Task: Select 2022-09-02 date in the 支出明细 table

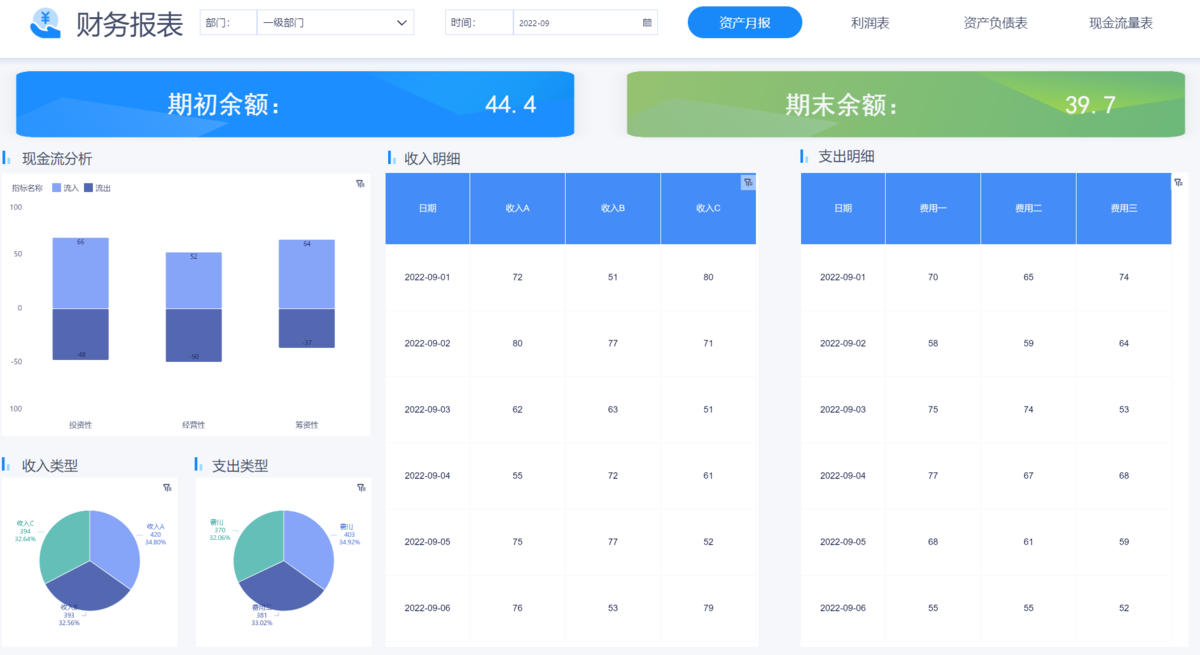Action: click(843, 343)
